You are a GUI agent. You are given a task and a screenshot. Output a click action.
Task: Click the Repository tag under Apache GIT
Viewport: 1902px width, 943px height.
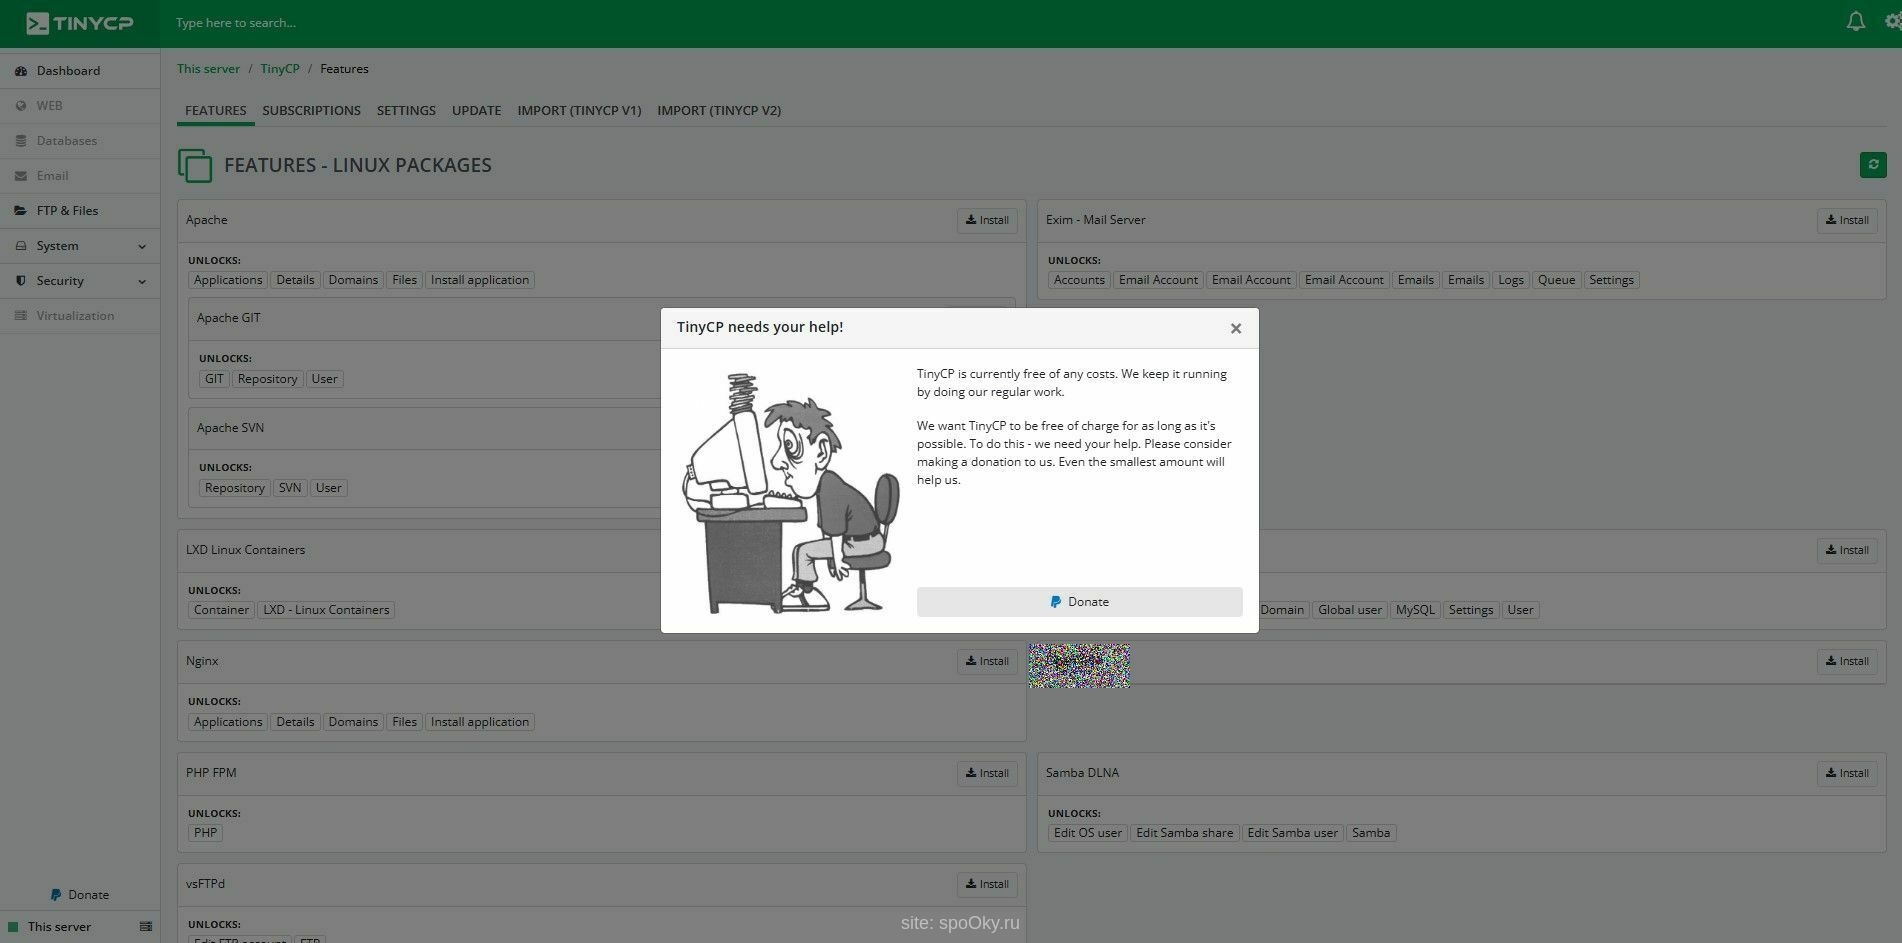point(267,379)
